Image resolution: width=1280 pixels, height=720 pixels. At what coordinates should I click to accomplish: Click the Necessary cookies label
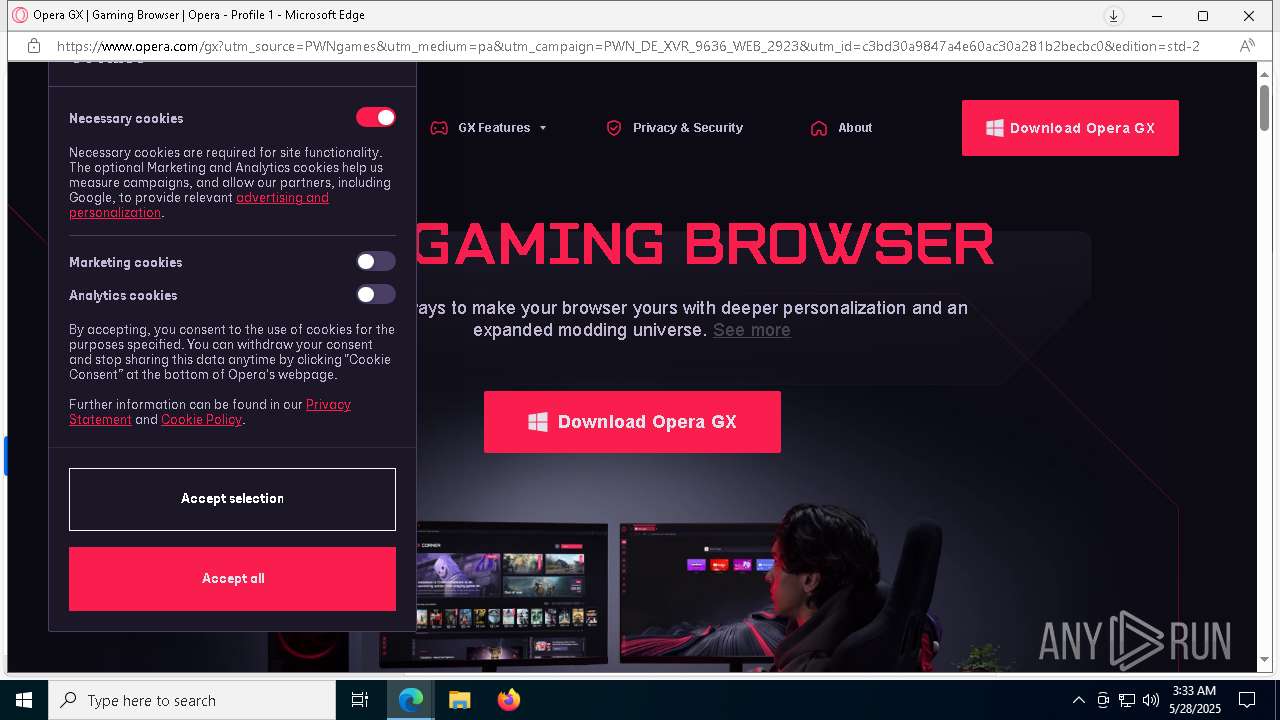click(126, 118)
